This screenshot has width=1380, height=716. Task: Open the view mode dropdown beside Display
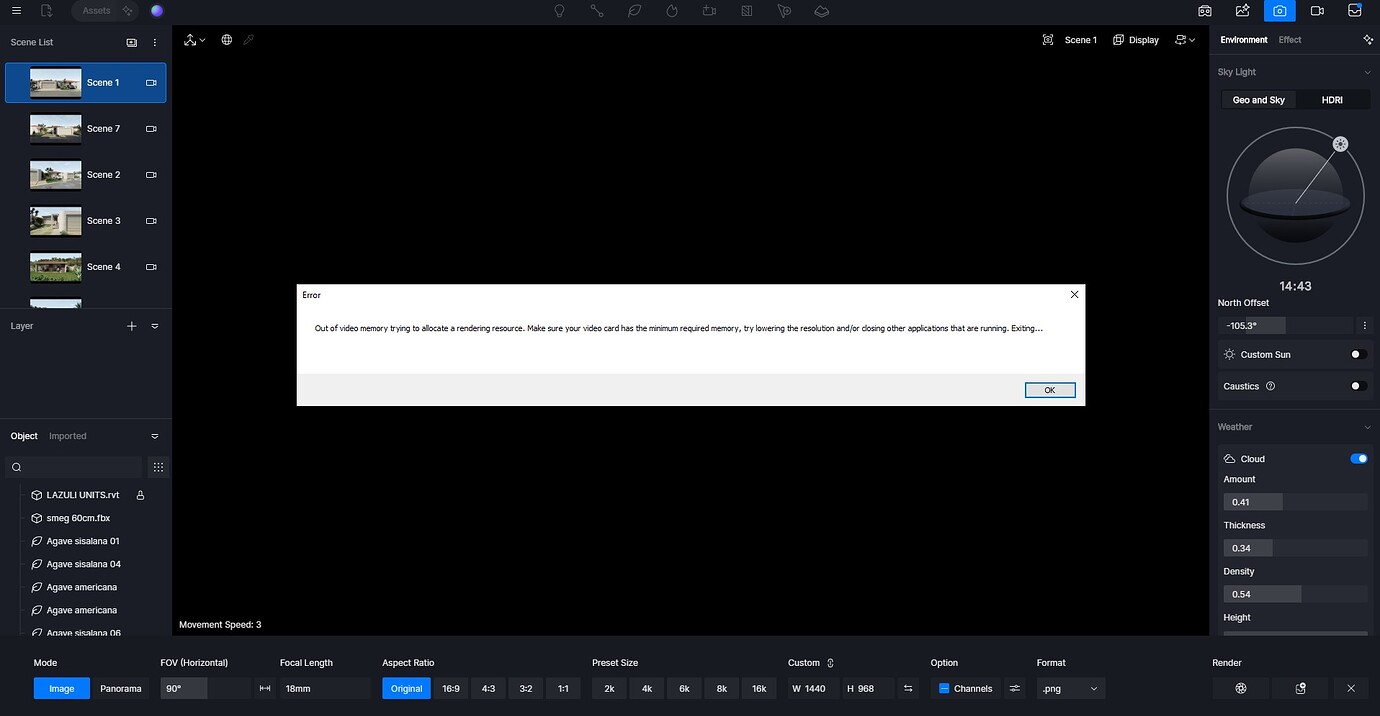point(1186,40)
